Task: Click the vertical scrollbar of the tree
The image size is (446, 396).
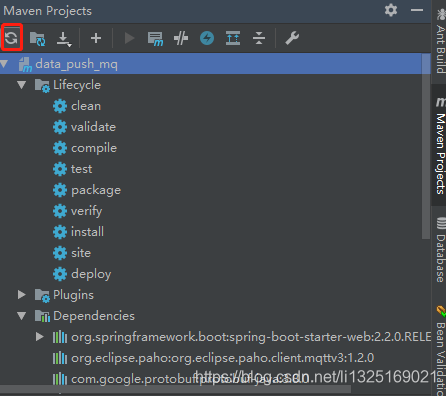Action: (x=426, y=146)
